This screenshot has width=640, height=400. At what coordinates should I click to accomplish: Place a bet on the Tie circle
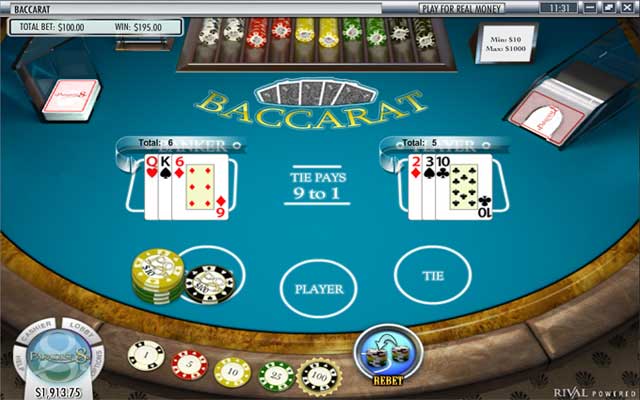[x=433, y=276]
